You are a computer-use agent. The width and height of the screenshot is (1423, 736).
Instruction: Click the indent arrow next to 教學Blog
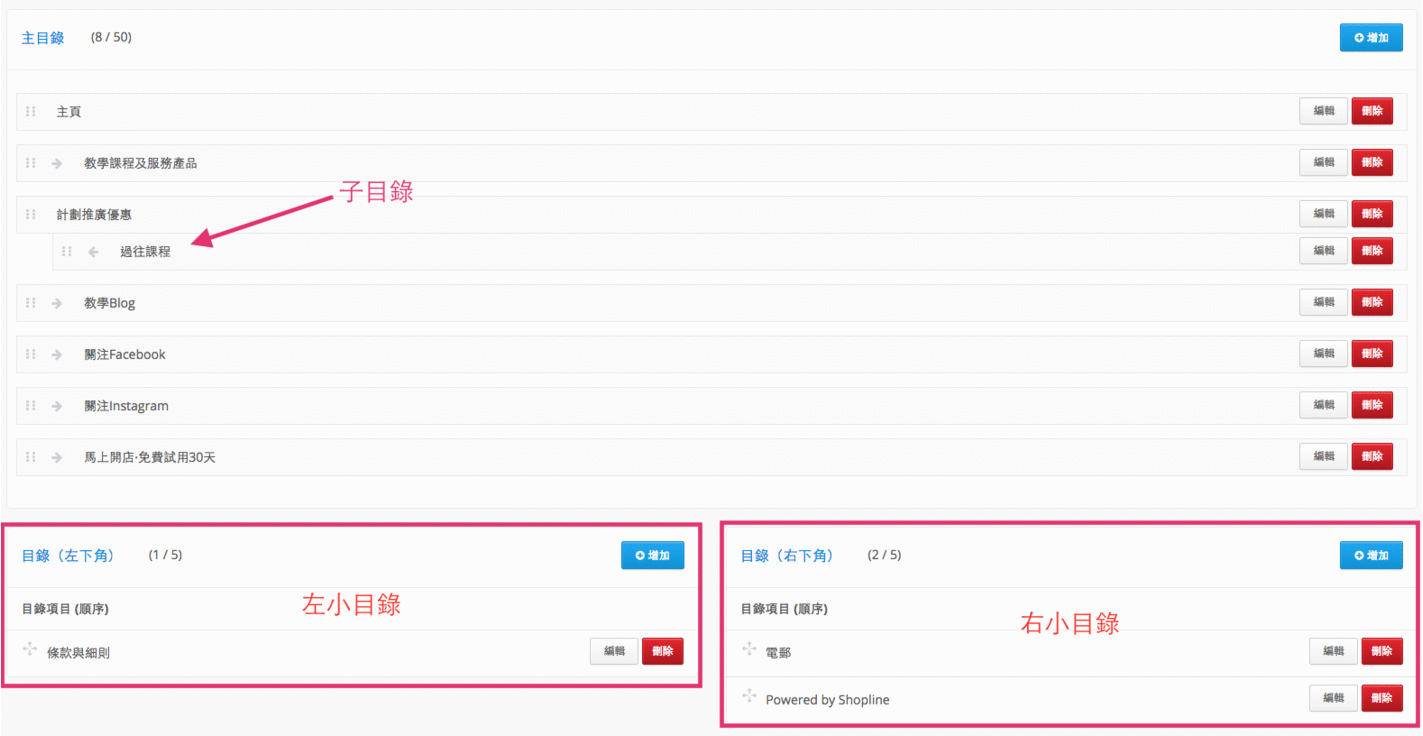coord(57,303)
